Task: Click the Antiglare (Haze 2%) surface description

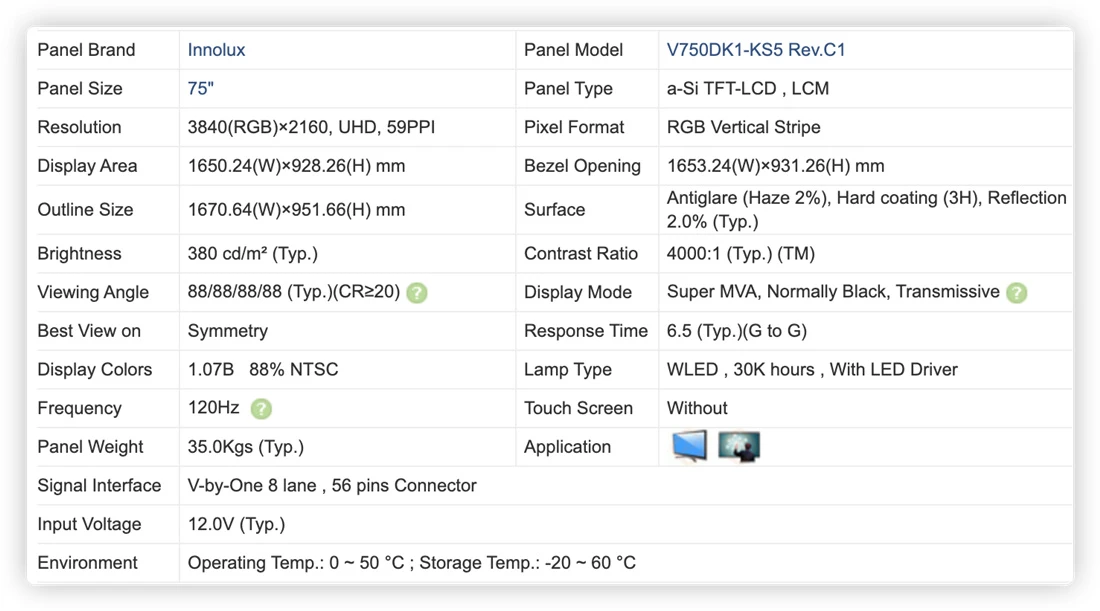Action: click(866, 210)
